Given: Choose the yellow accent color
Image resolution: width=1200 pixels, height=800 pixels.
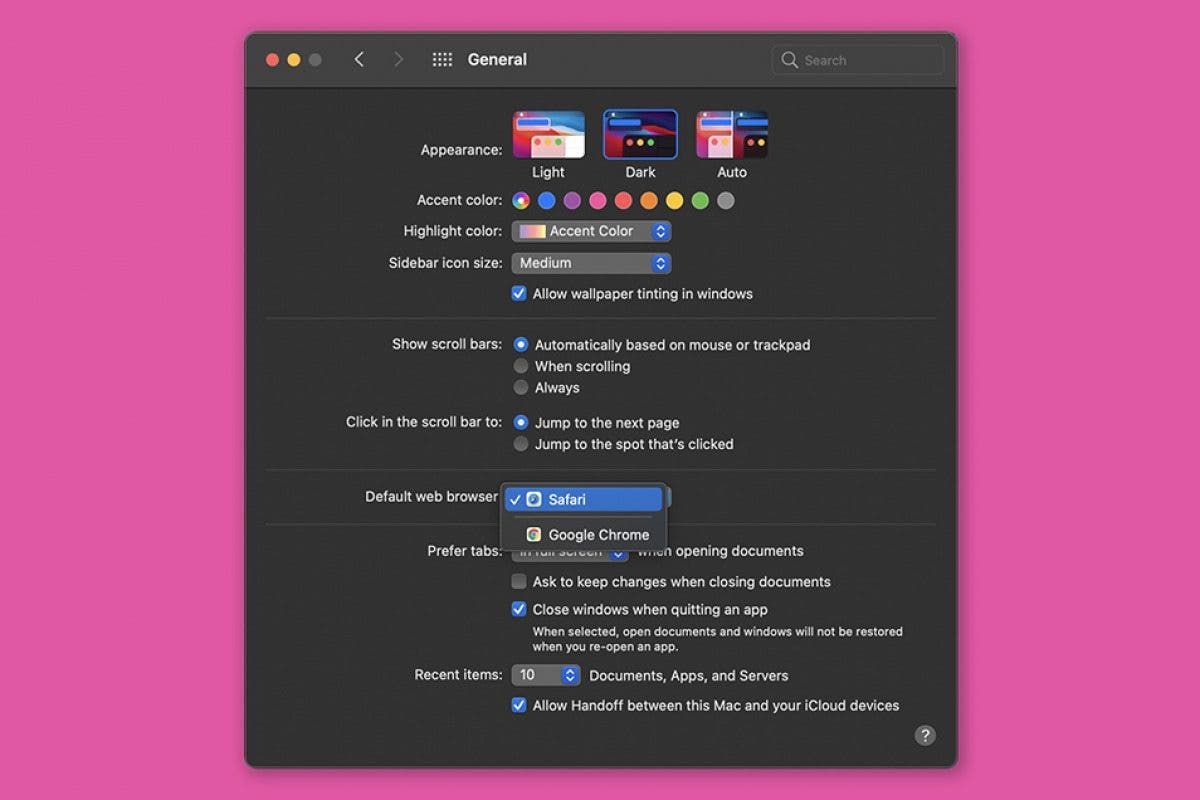Looking at the screenshot, I should tap(675, 200).
